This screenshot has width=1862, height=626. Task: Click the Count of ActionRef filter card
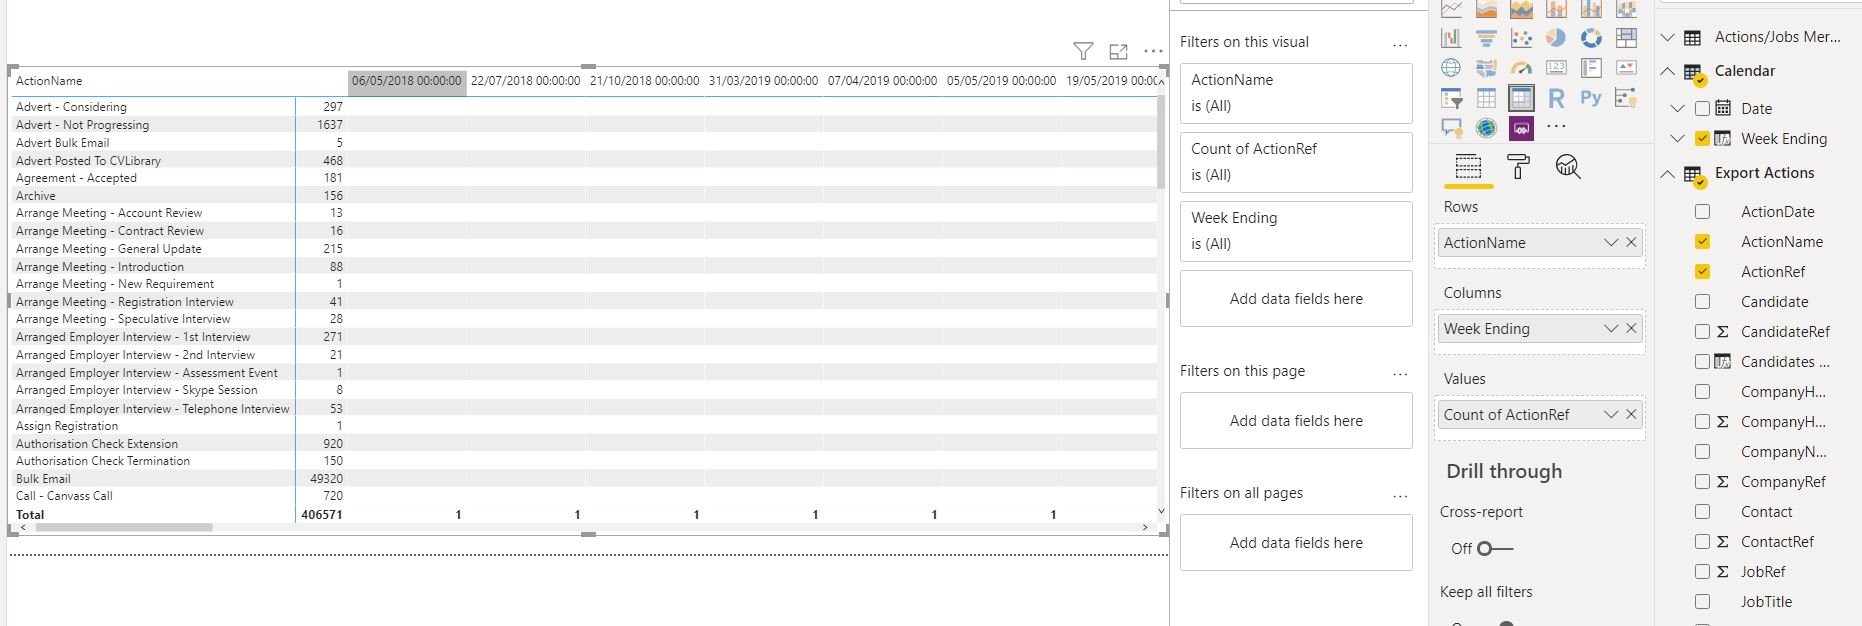coord(1296,162)
